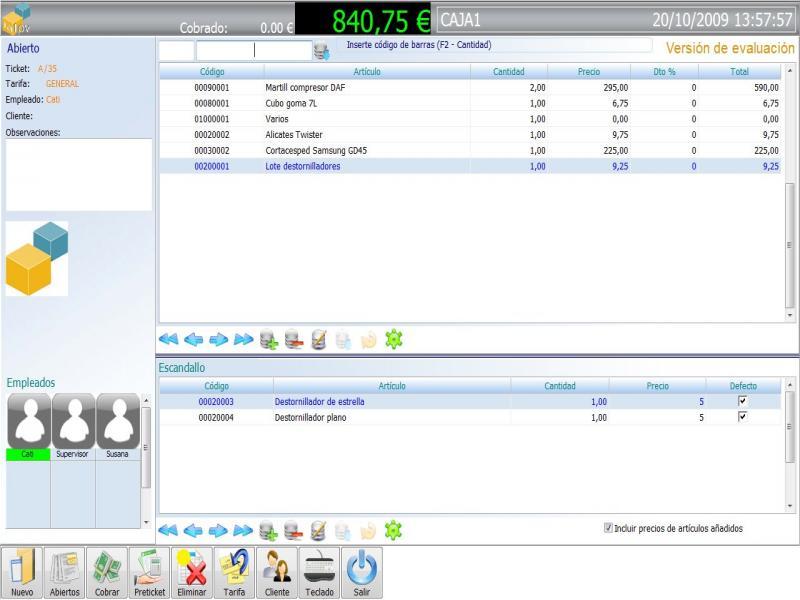Click the Total column header
This screenshot has height=600, width=800.
[739, 71]
